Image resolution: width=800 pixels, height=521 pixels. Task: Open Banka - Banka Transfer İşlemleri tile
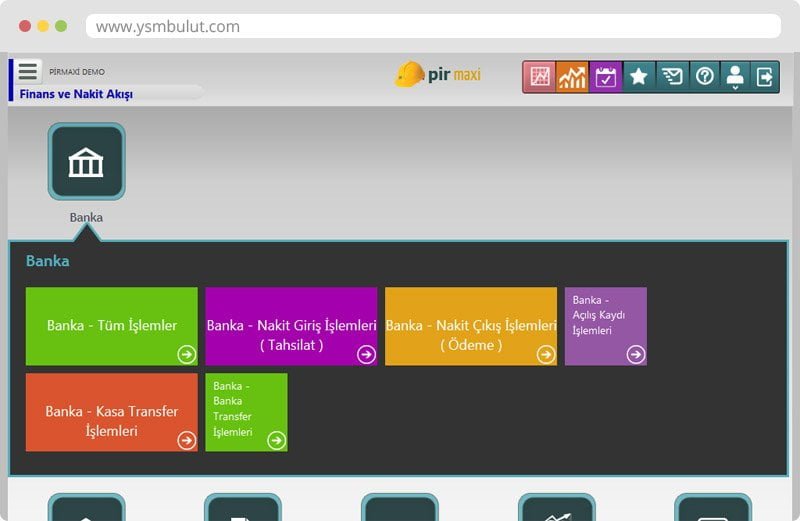click(246, 412)
